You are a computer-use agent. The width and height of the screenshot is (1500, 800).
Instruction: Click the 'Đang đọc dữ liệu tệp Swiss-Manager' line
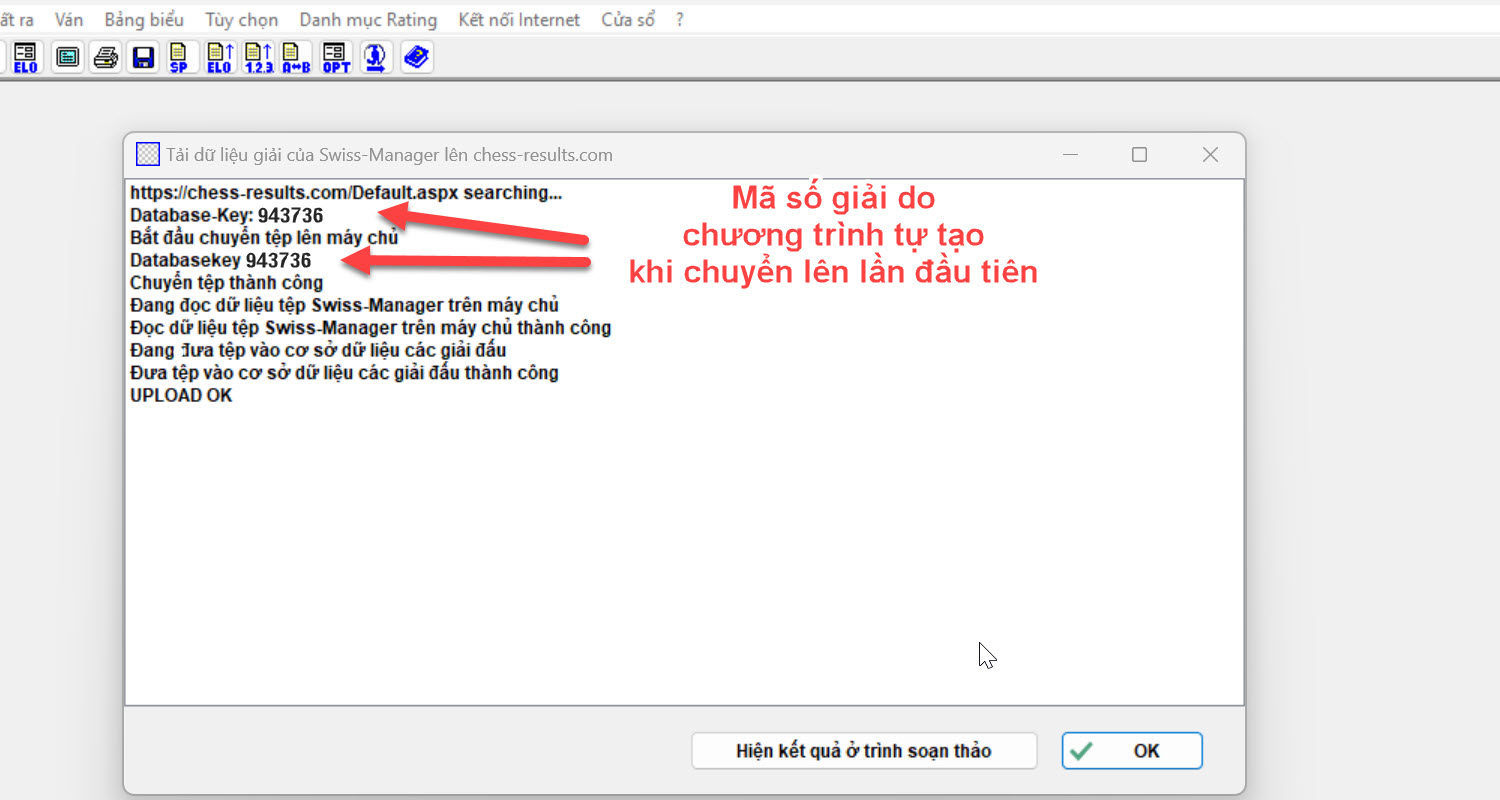pyautogui.click(x=344, y=305)
